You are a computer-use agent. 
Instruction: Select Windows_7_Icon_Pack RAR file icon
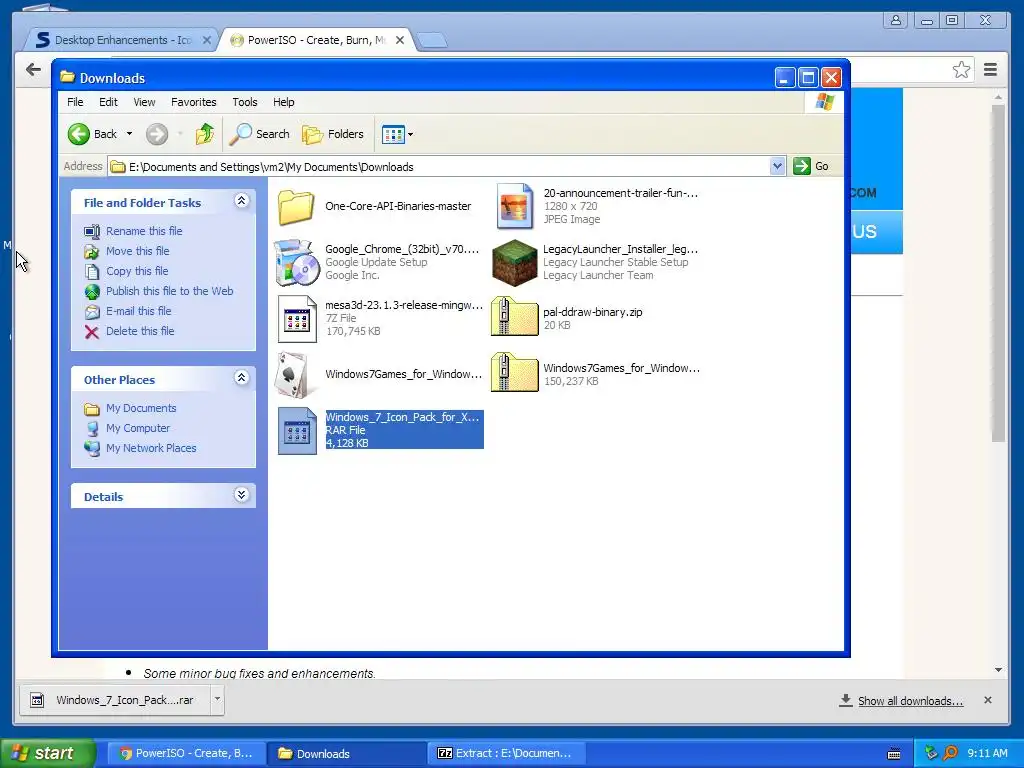[297, 431]
